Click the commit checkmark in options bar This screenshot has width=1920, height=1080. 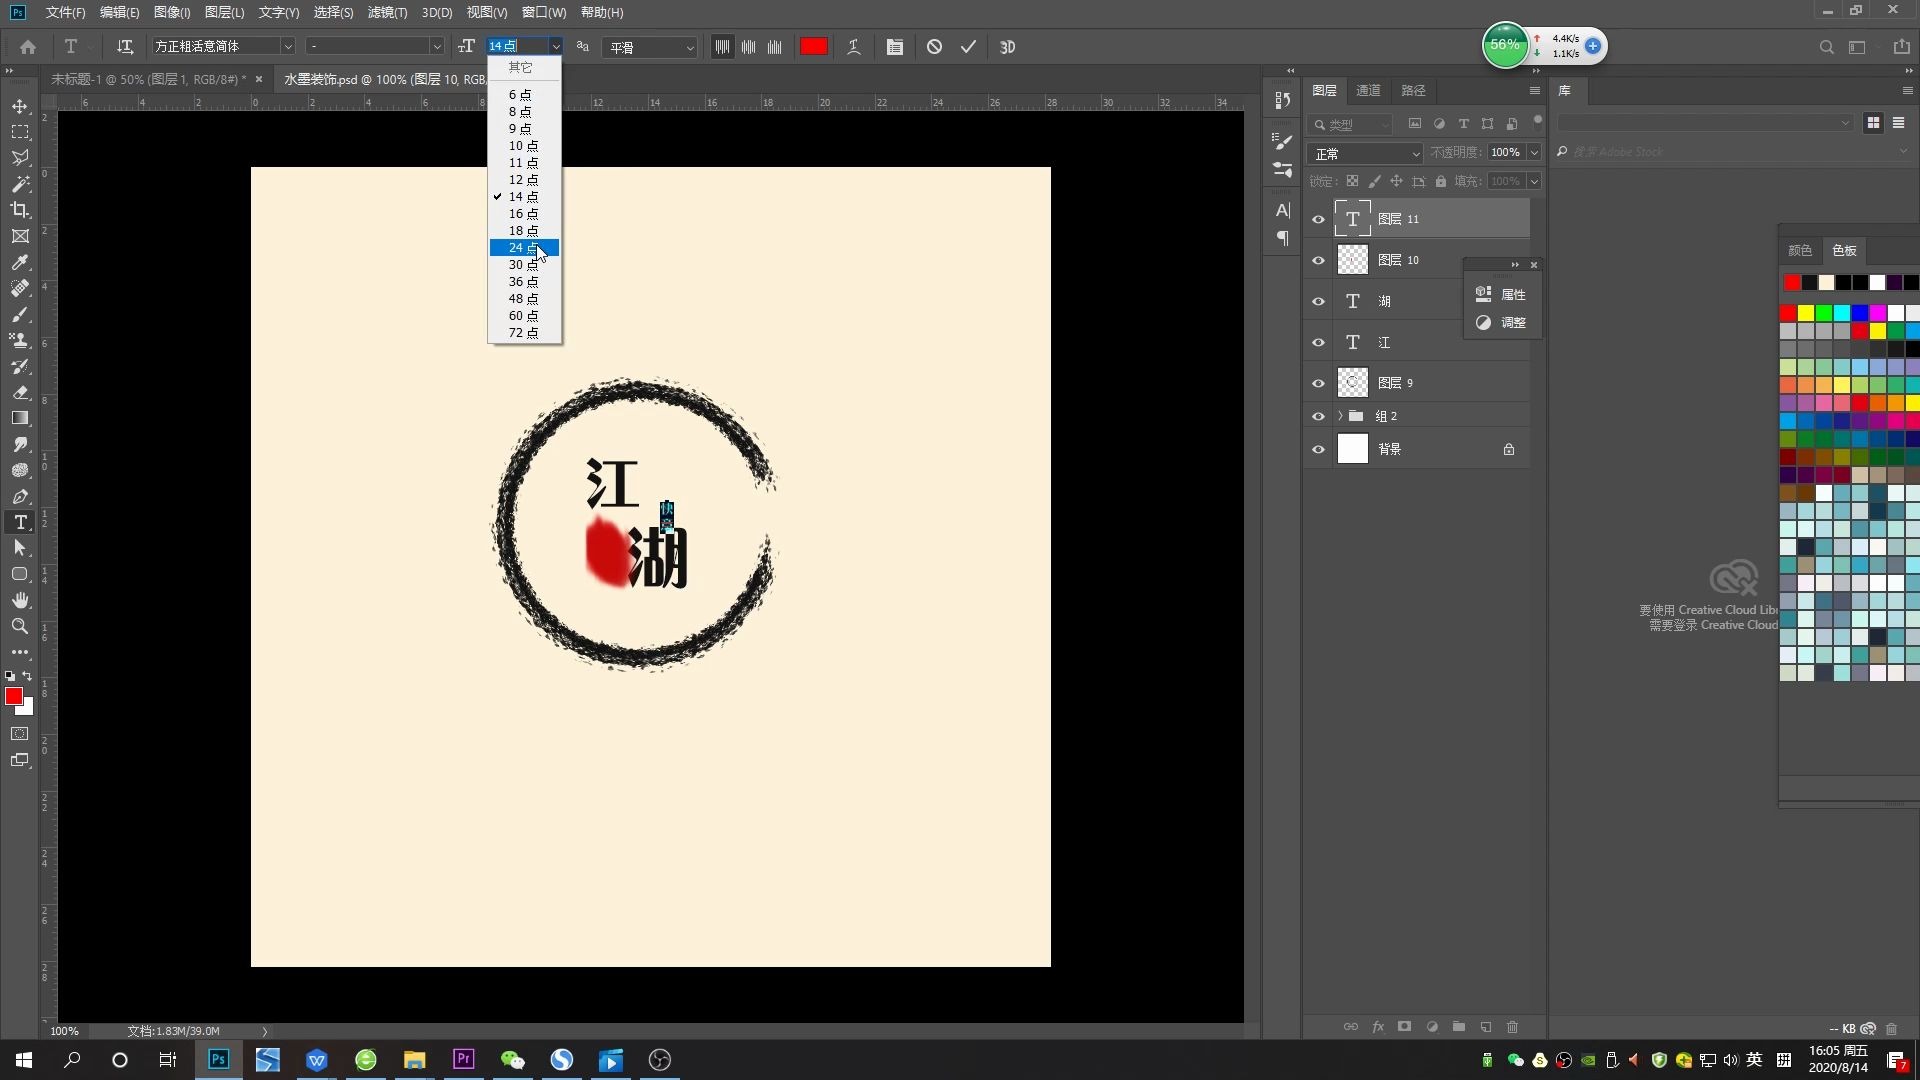click(968, 47)
